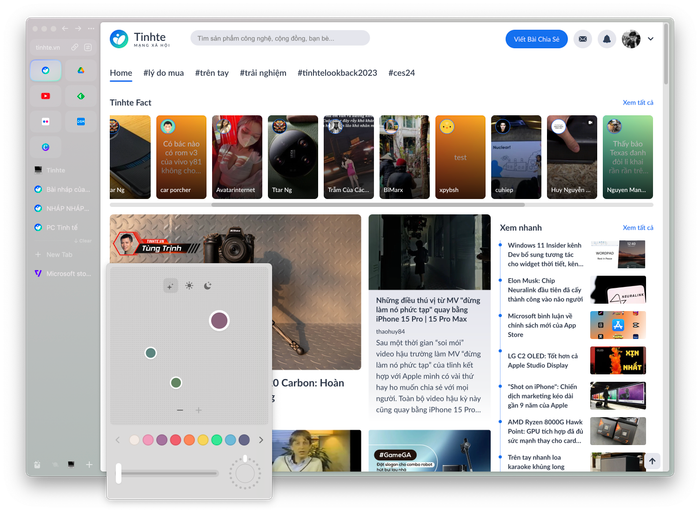This screenshot has width=700, height=518.
Task: Click the theme intensity slider handle
Action: pyautogui.click(x=118, y=473)
